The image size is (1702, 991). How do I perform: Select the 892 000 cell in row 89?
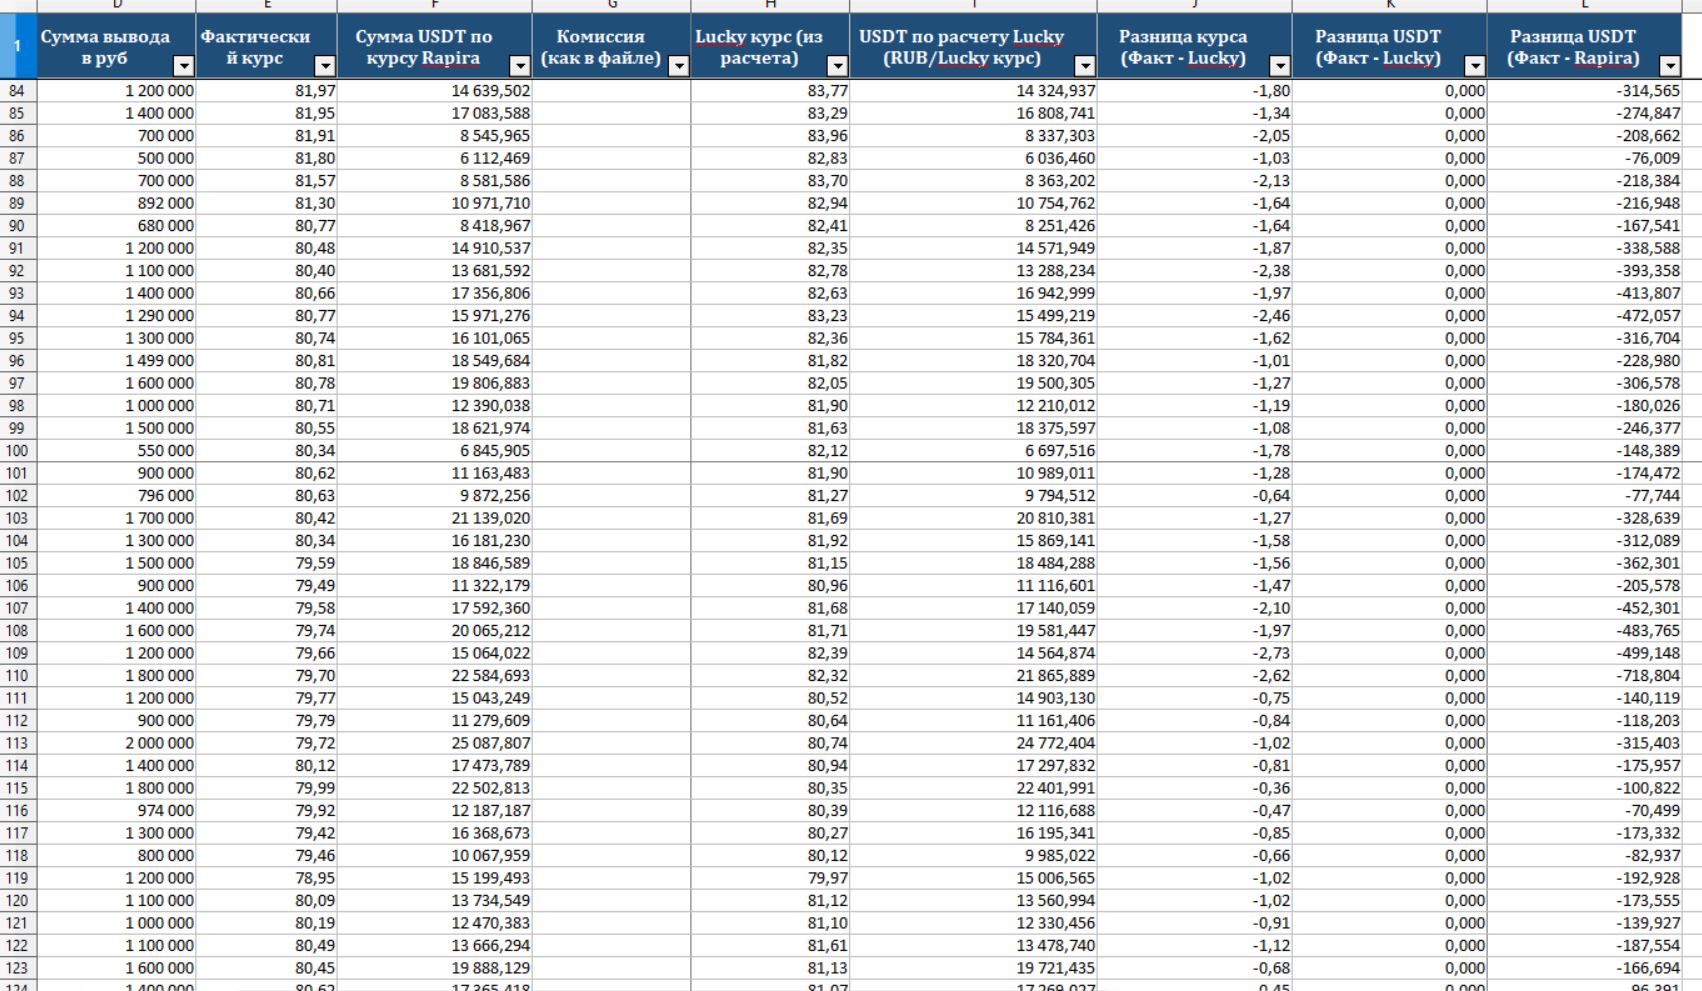click(117, 203)
